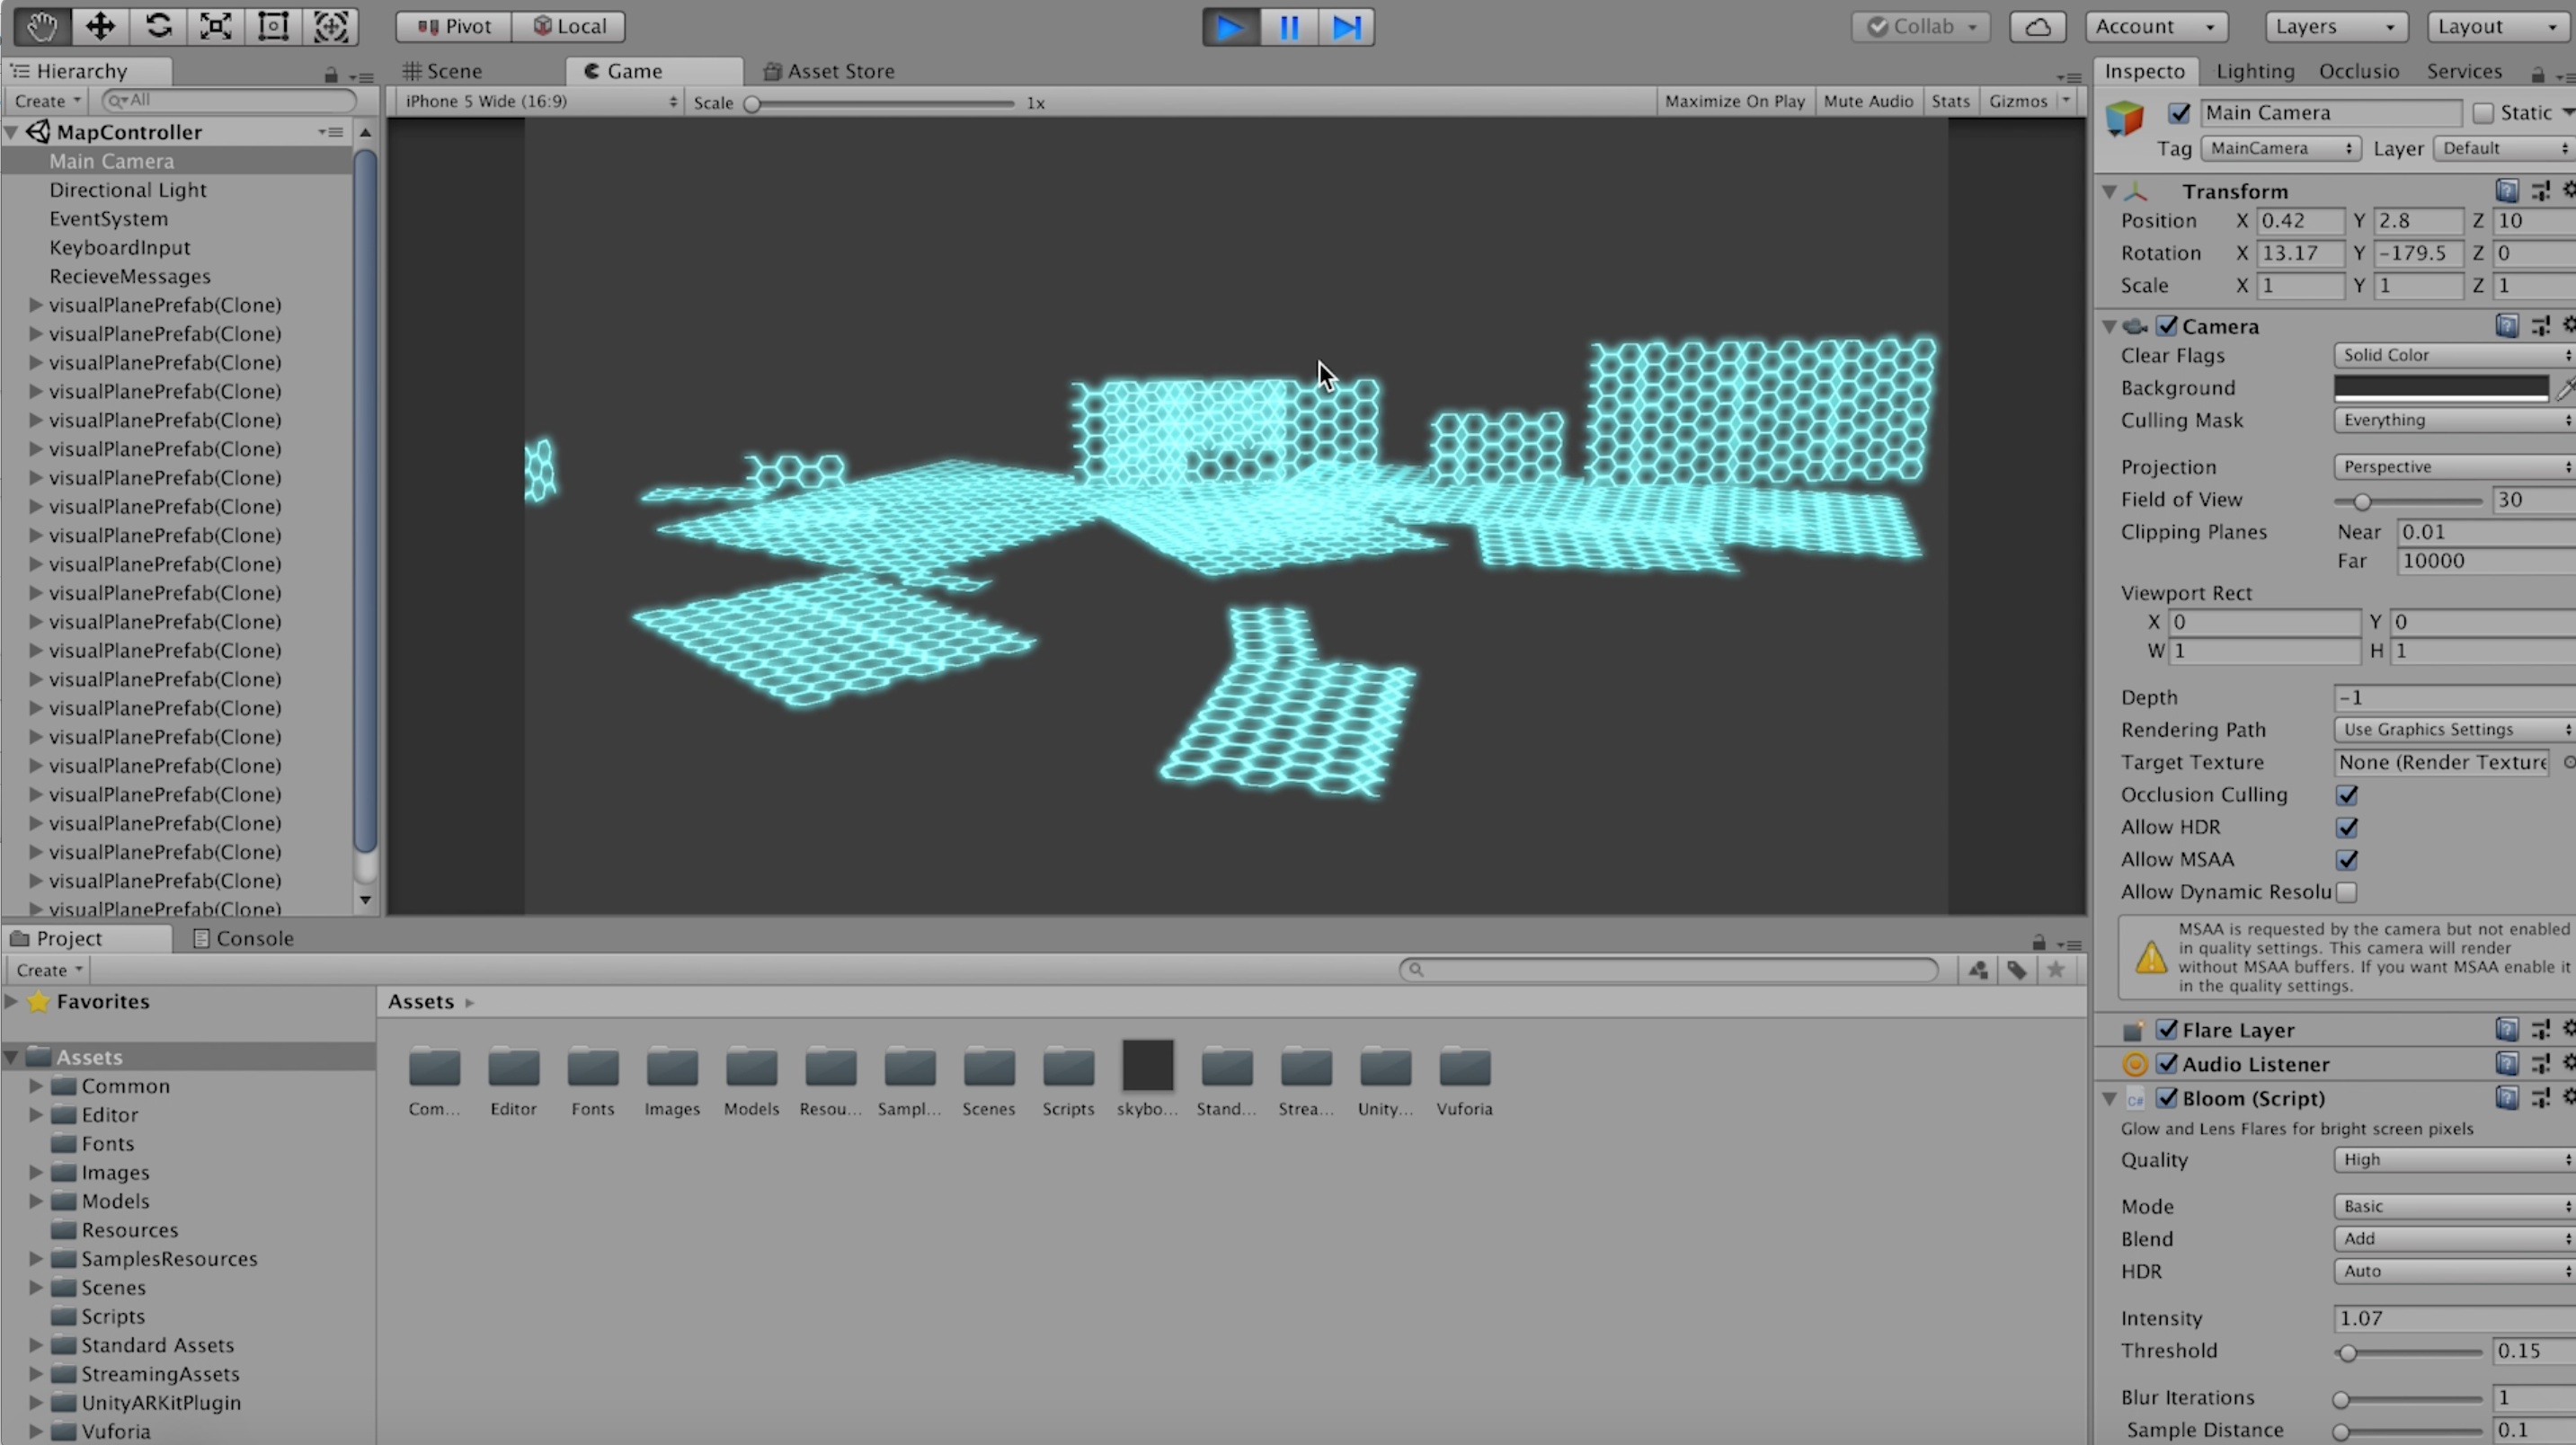Select the Rotate tool icon

pos(158,26)
